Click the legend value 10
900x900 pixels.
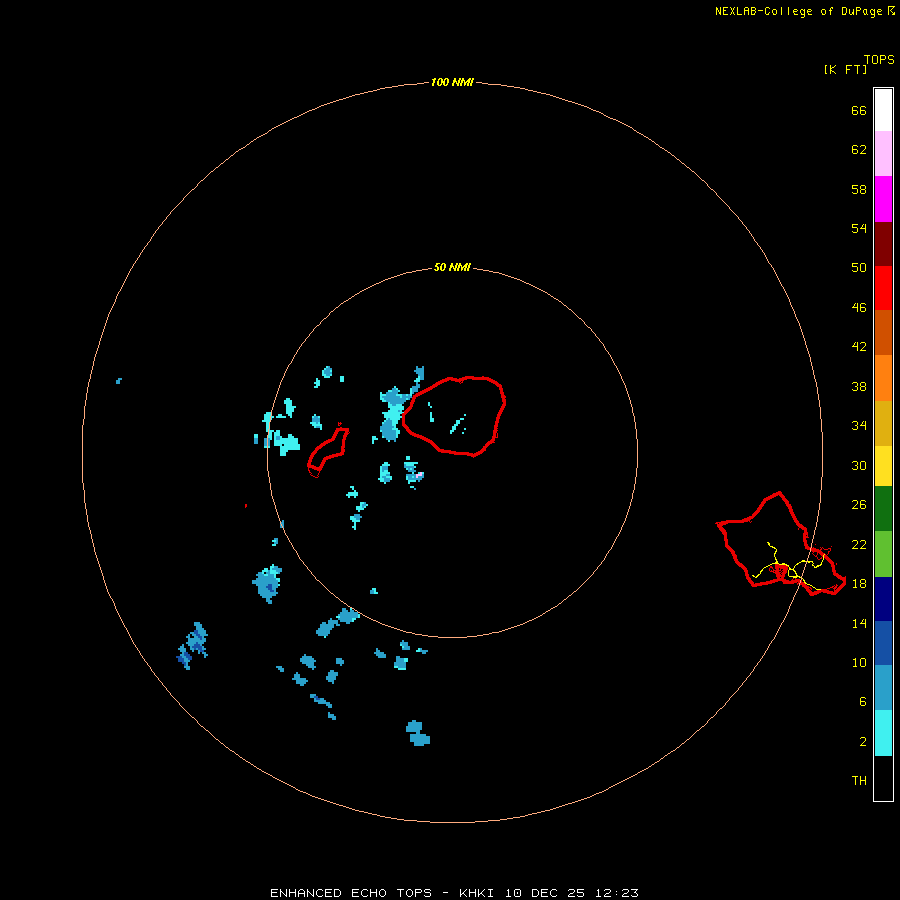(859, 662)
